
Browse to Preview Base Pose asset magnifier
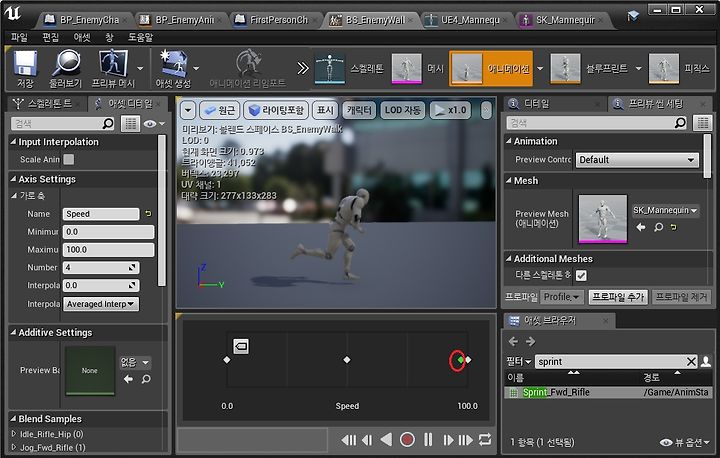[146, 379]
